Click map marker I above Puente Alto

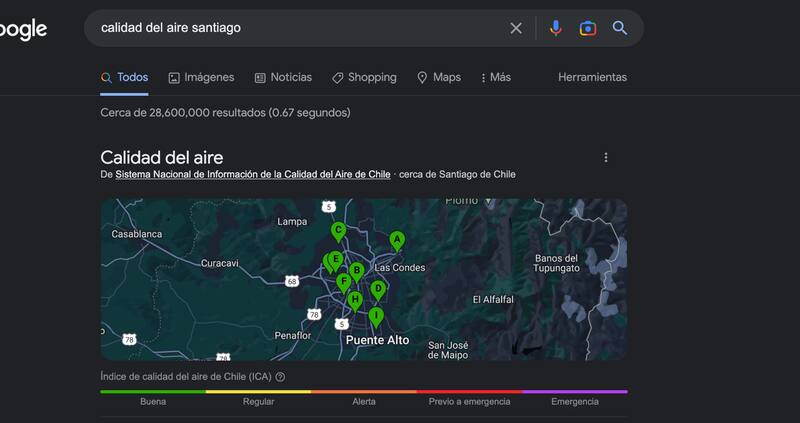376,316
